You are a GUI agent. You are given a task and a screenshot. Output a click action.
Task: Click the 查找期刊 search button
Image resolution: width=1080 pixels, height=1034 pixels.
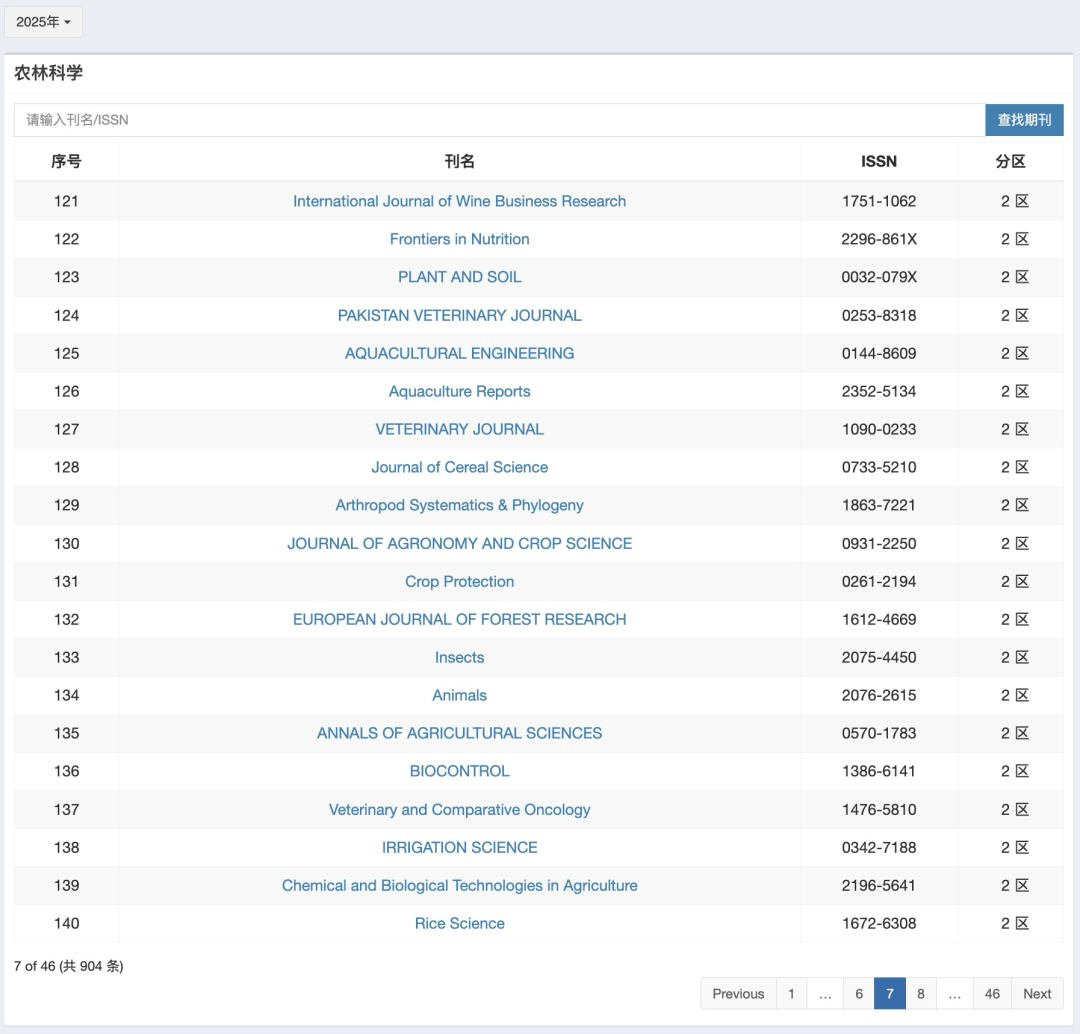(1024, 120)
